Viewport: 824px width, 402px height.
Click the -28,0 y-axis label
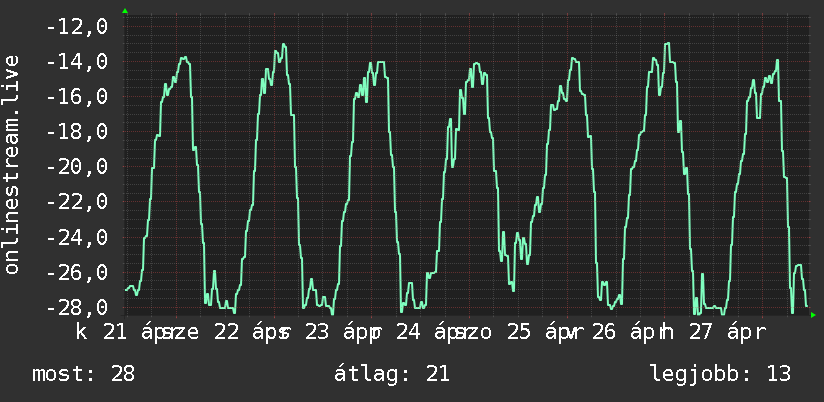77,307
